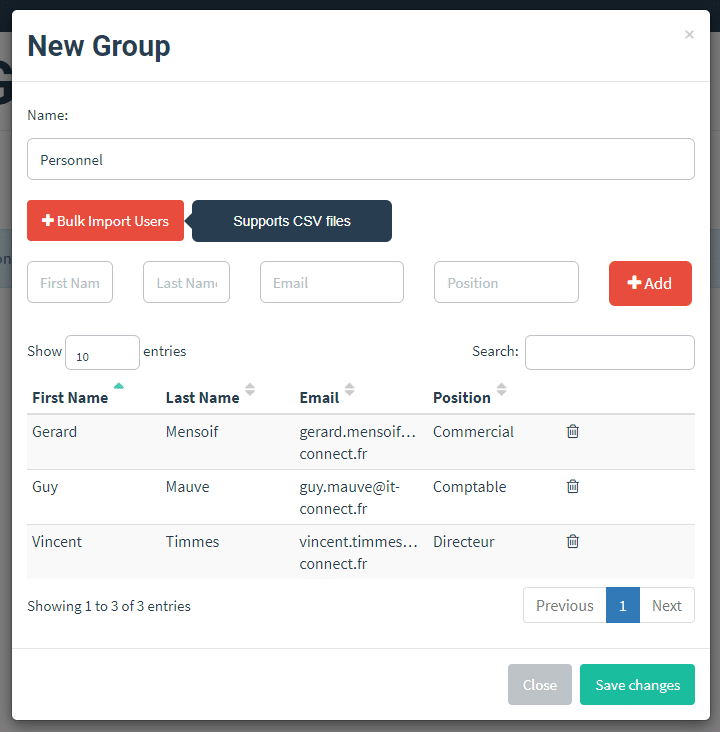
Task: Close the New Group dialog with X
Action: coord(689,35)
